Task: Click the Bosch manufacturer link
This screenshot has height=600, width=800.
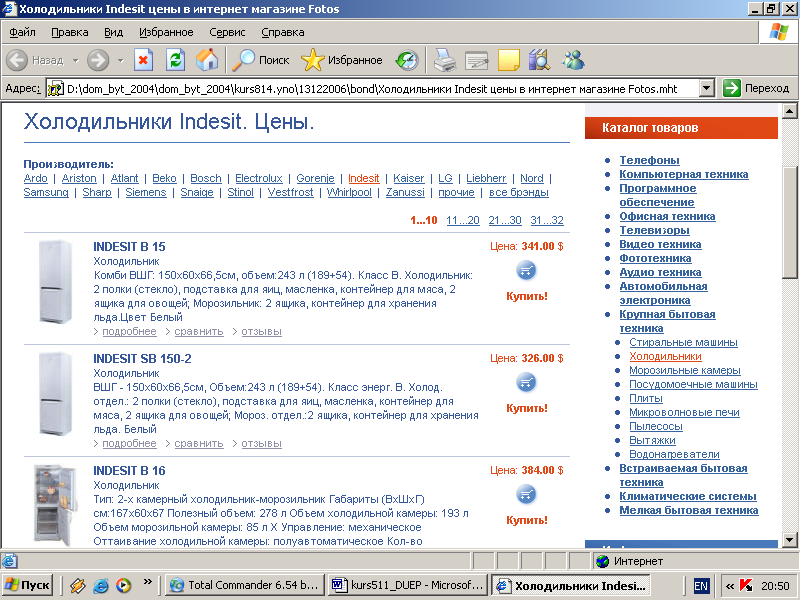Action: click(x=206, y=178)
